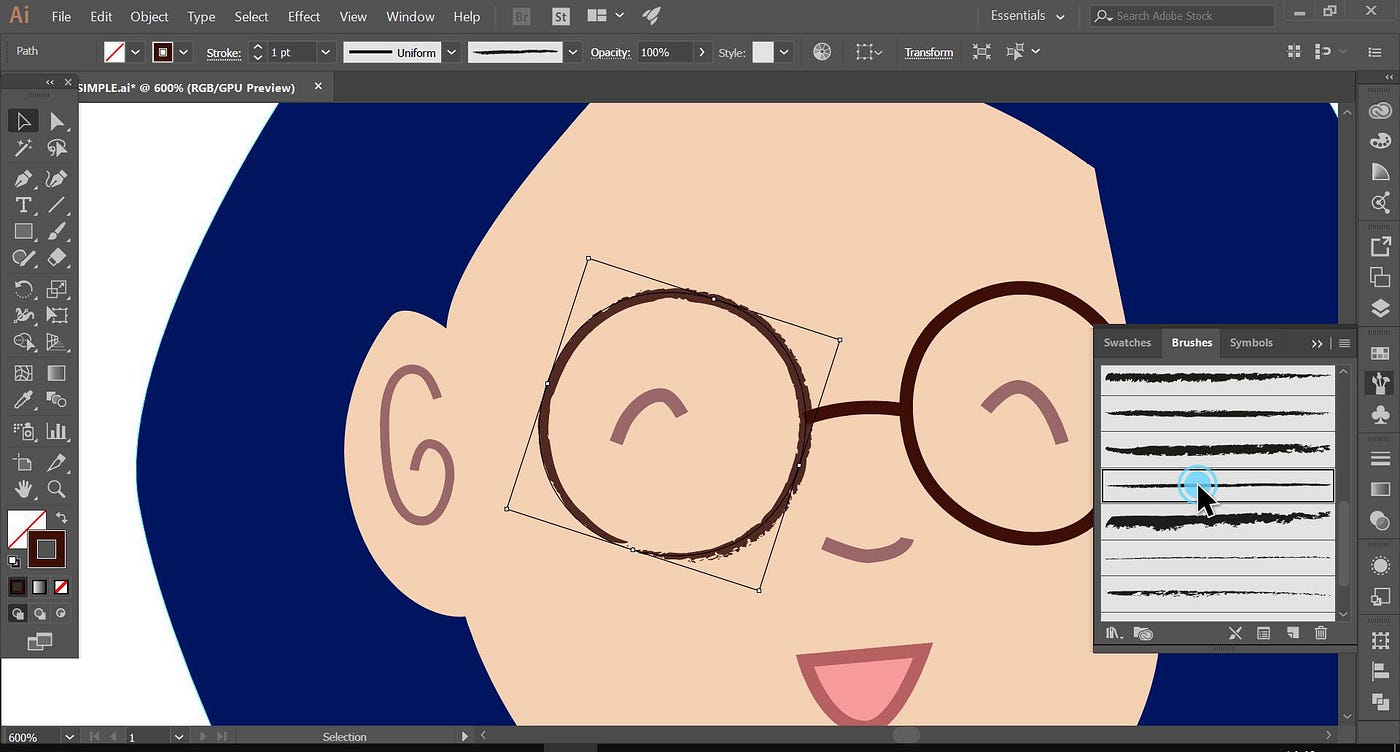
Task: Select the Type tool
Action: 23,204
